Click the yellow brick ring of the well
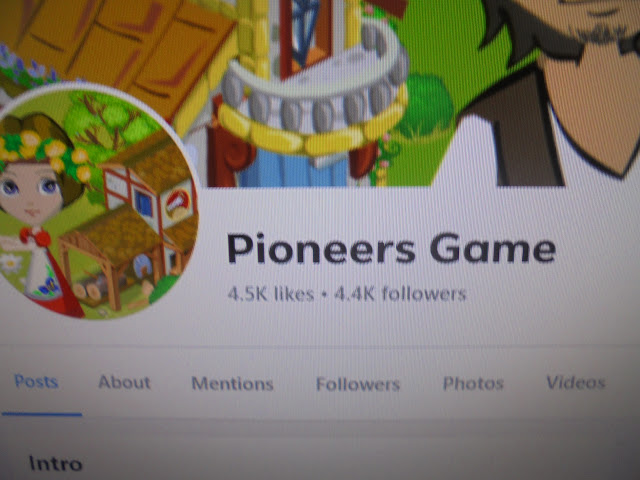 (x=310, y=131)
